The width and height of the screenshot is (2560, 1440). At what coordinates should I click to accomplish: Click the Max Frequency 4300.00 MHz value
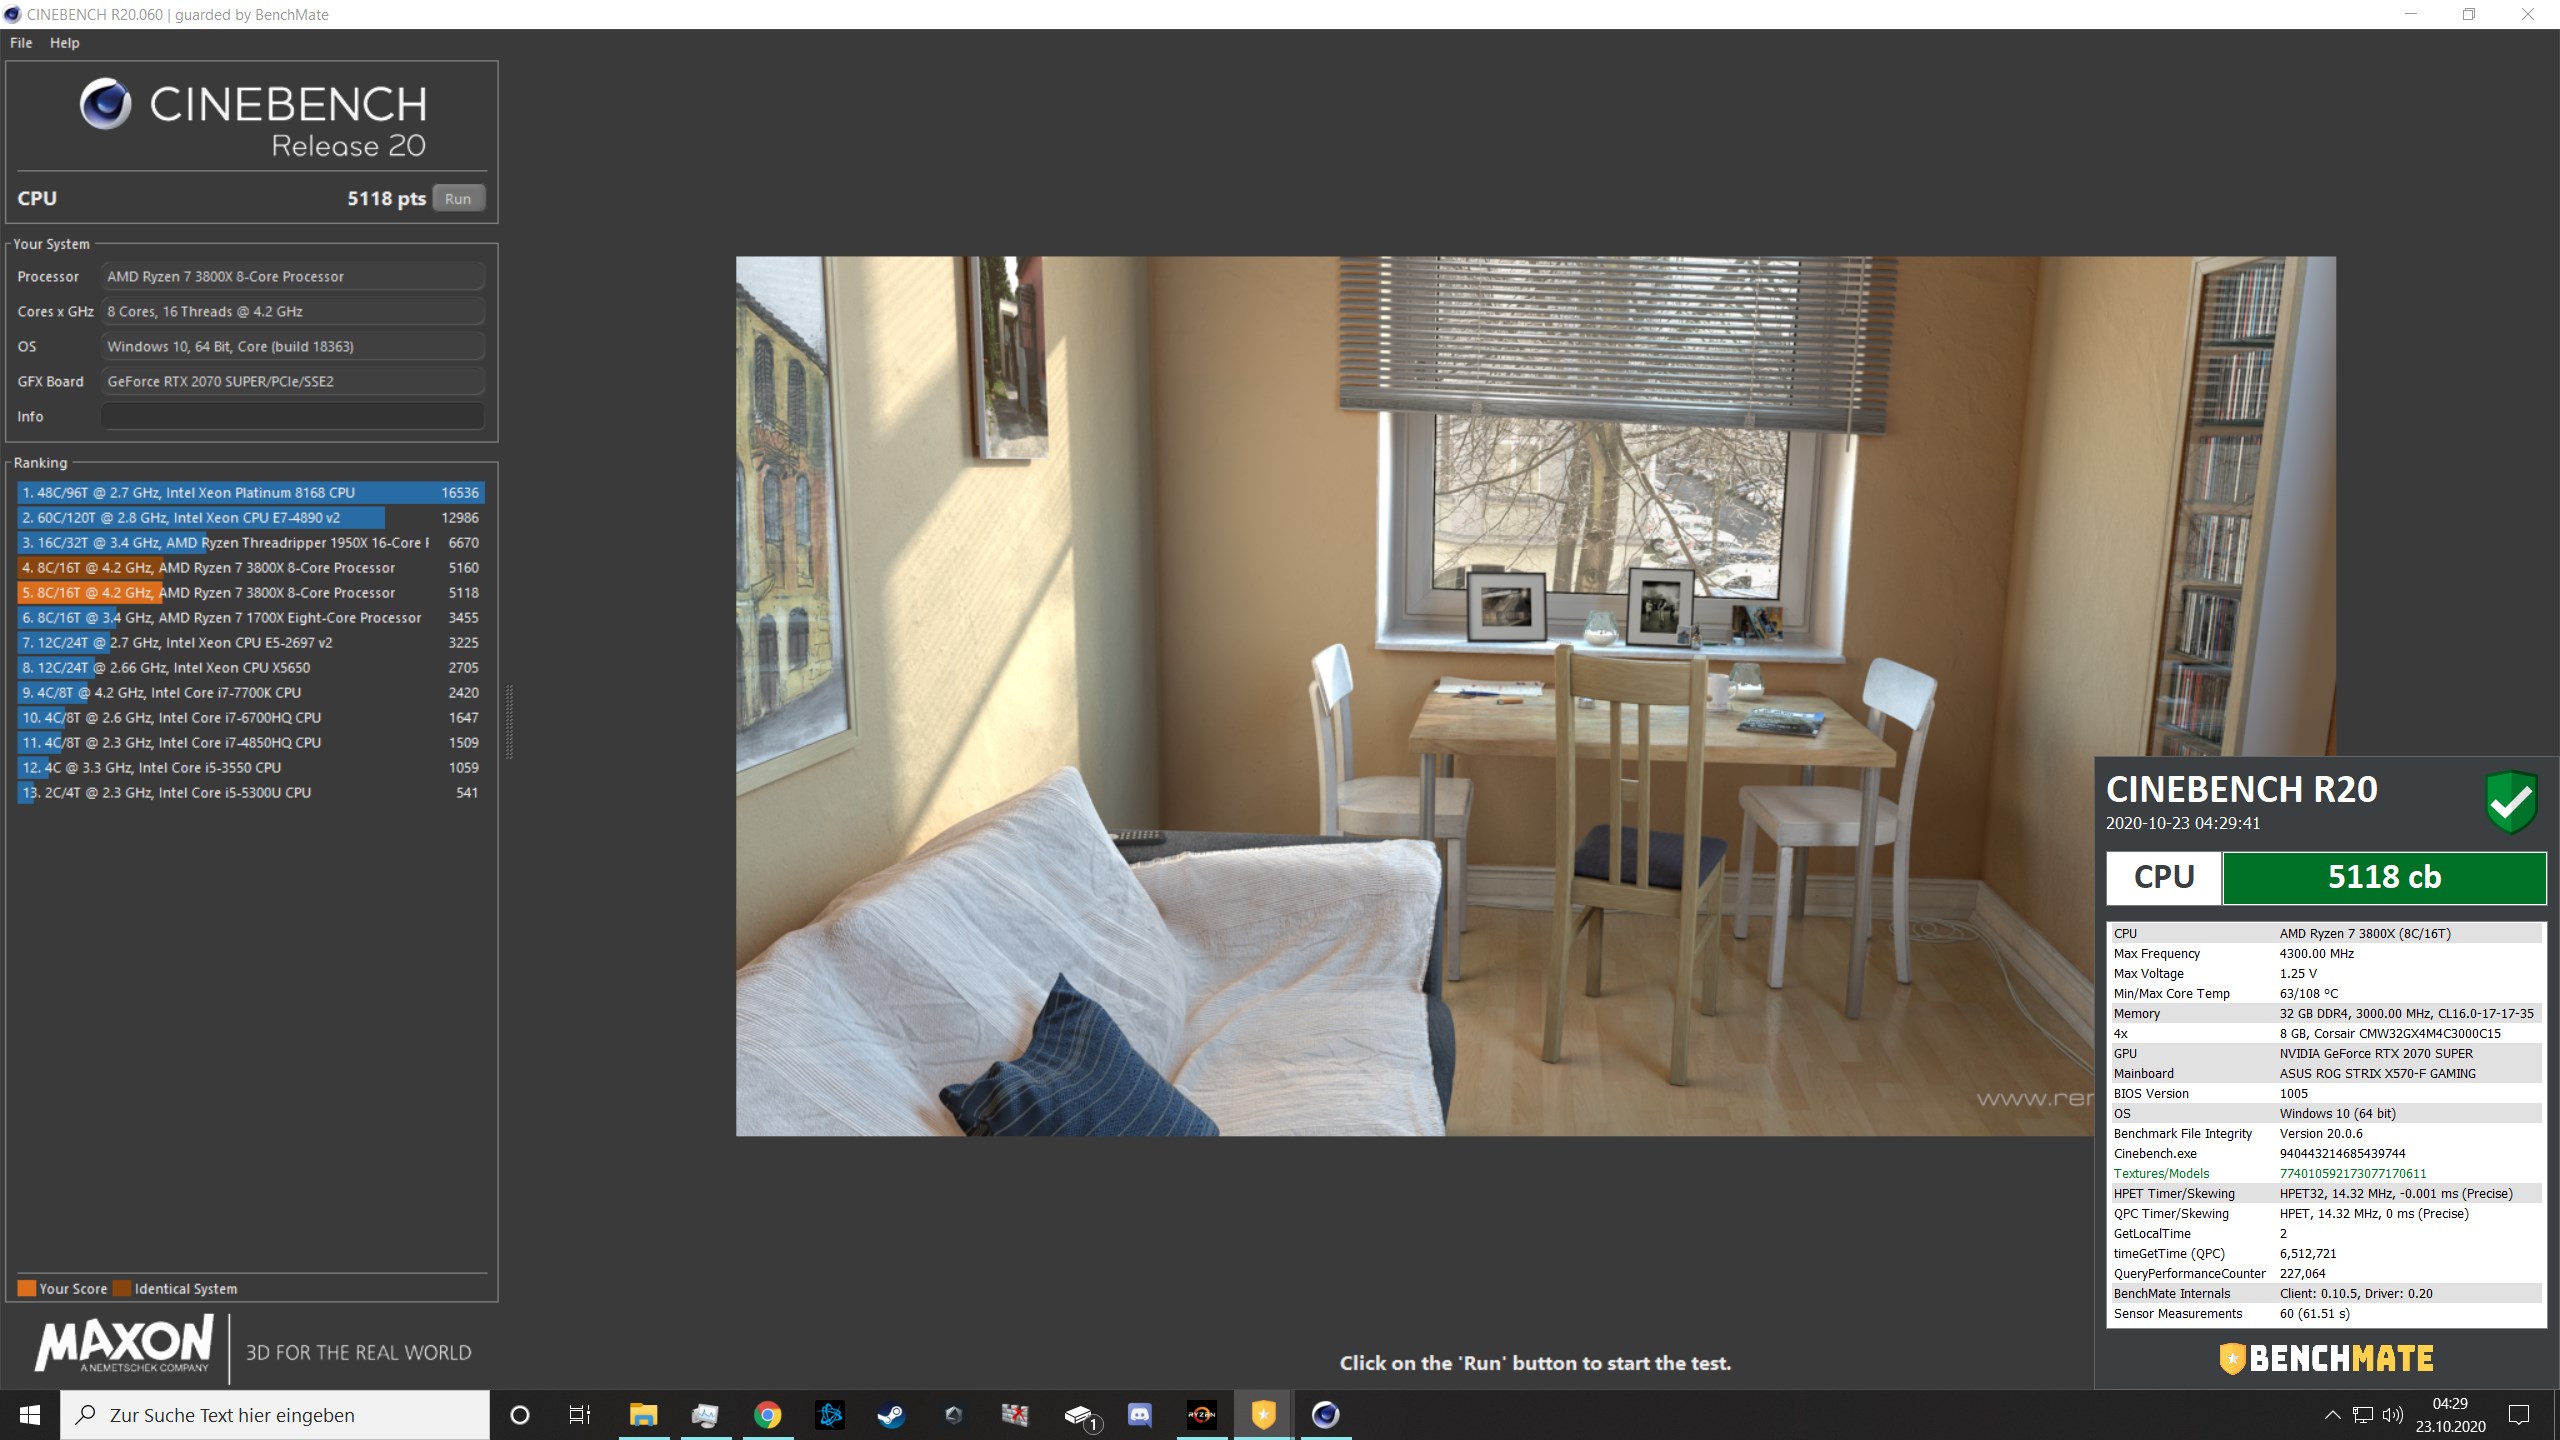tap(2317, 954)
